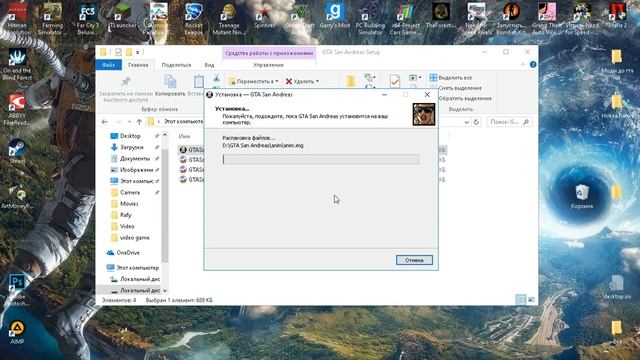The image size is (640, 360).
Task: Switch to the Поделиться ribbon tab
Action: click(176, 65)
